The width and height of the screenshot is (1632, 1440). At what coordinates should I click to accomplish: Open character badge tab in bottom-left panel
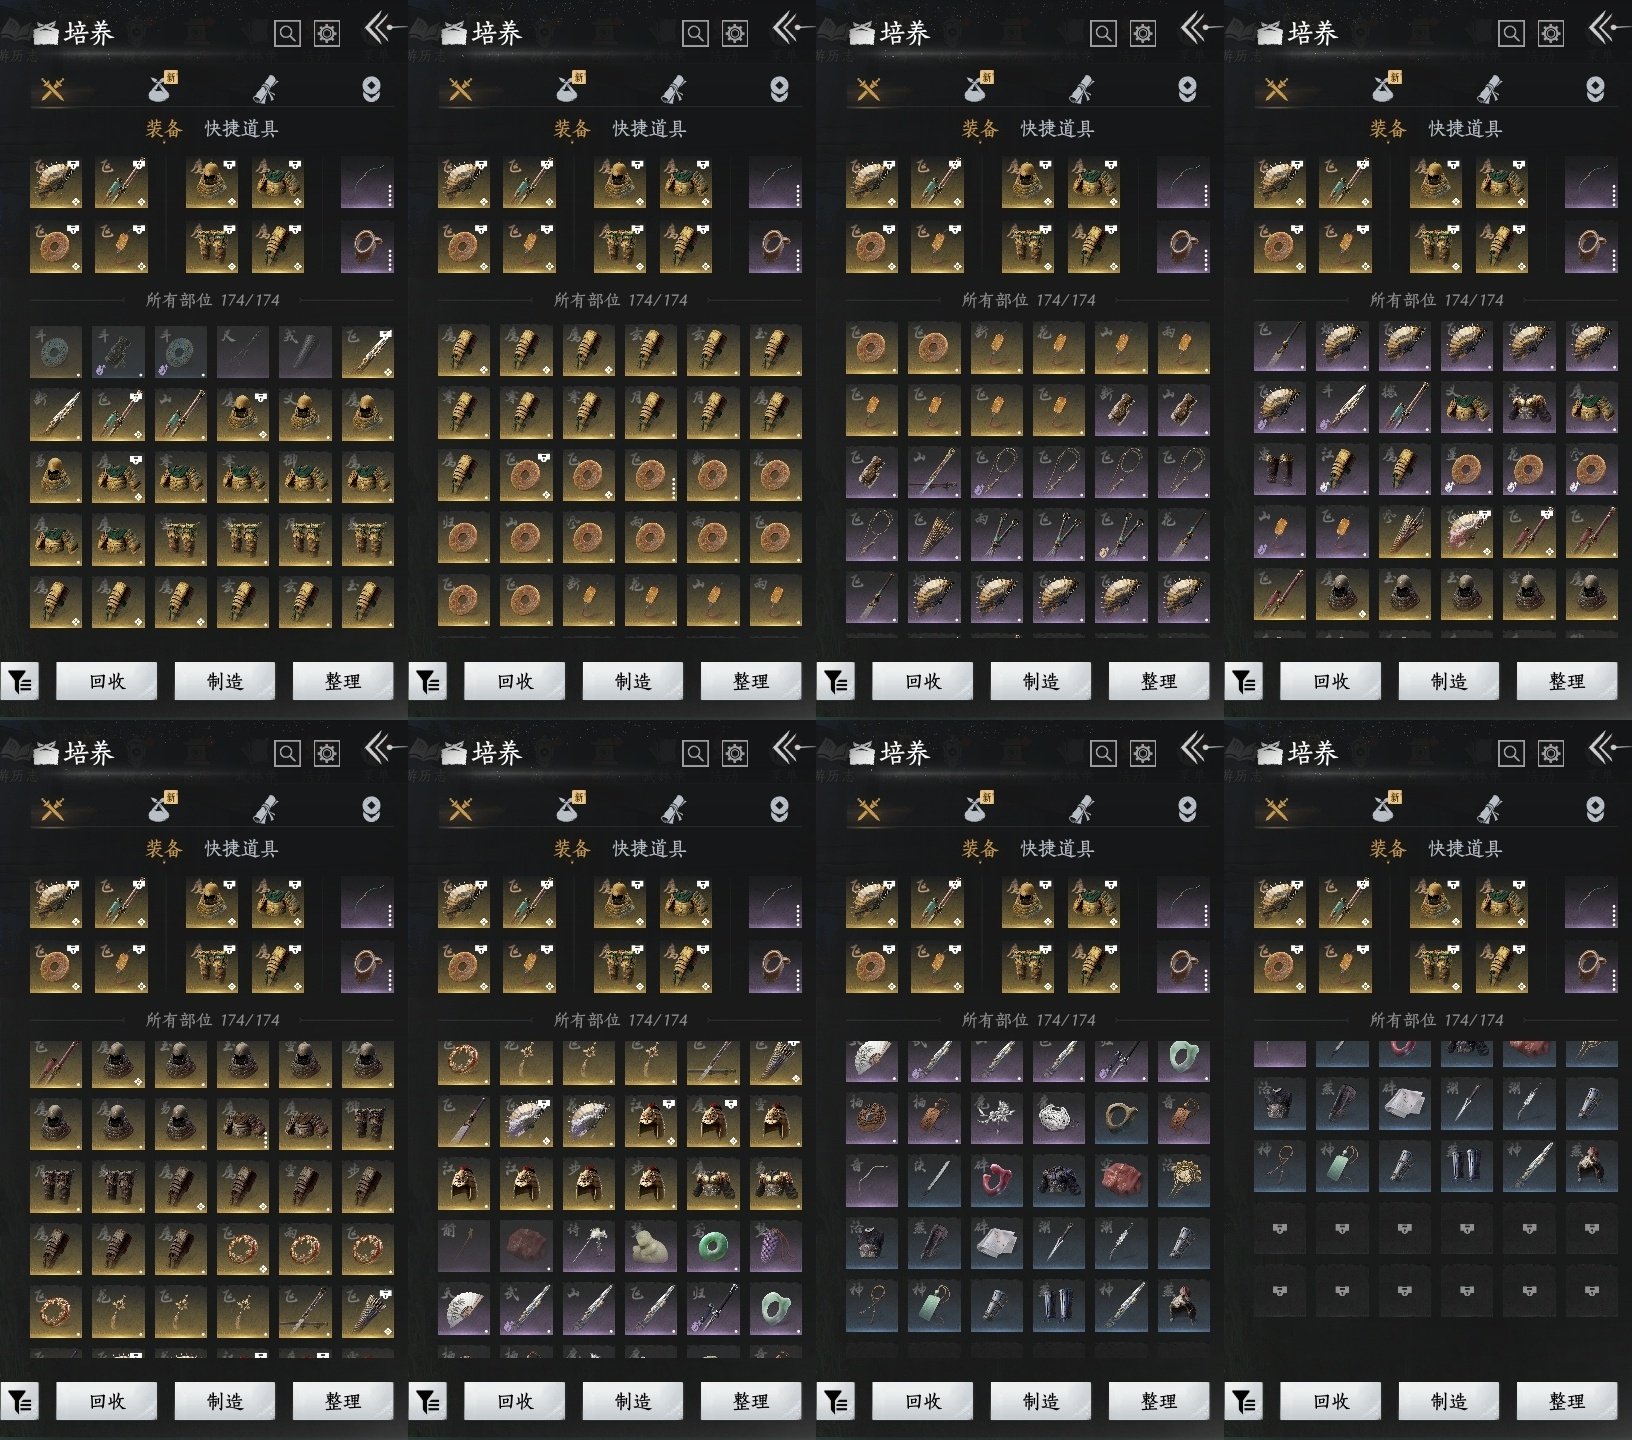[x=371, y=810]
